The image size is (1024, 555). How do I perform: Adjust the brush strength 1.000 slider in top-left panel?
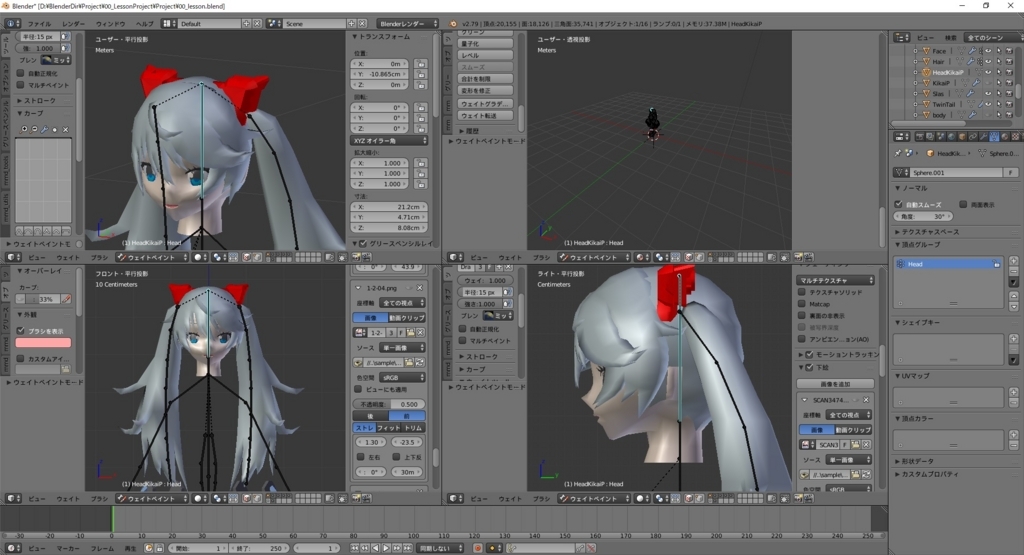pos(38,48)
